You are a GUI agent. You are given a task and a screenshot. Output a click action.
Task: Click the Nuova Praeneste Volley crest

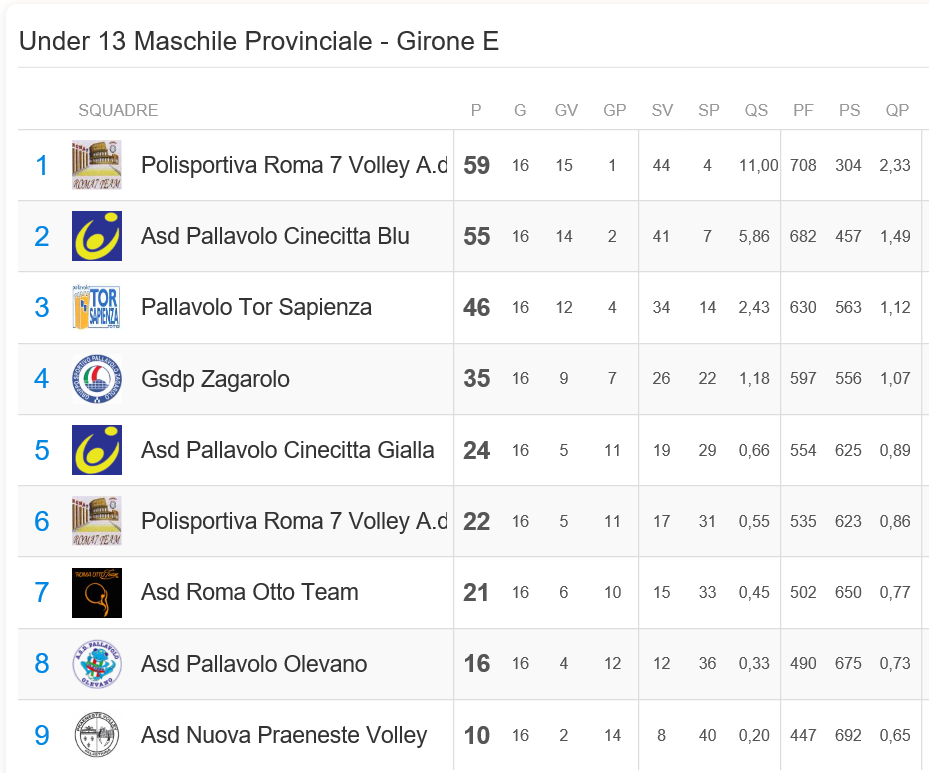tap(97, 734)
